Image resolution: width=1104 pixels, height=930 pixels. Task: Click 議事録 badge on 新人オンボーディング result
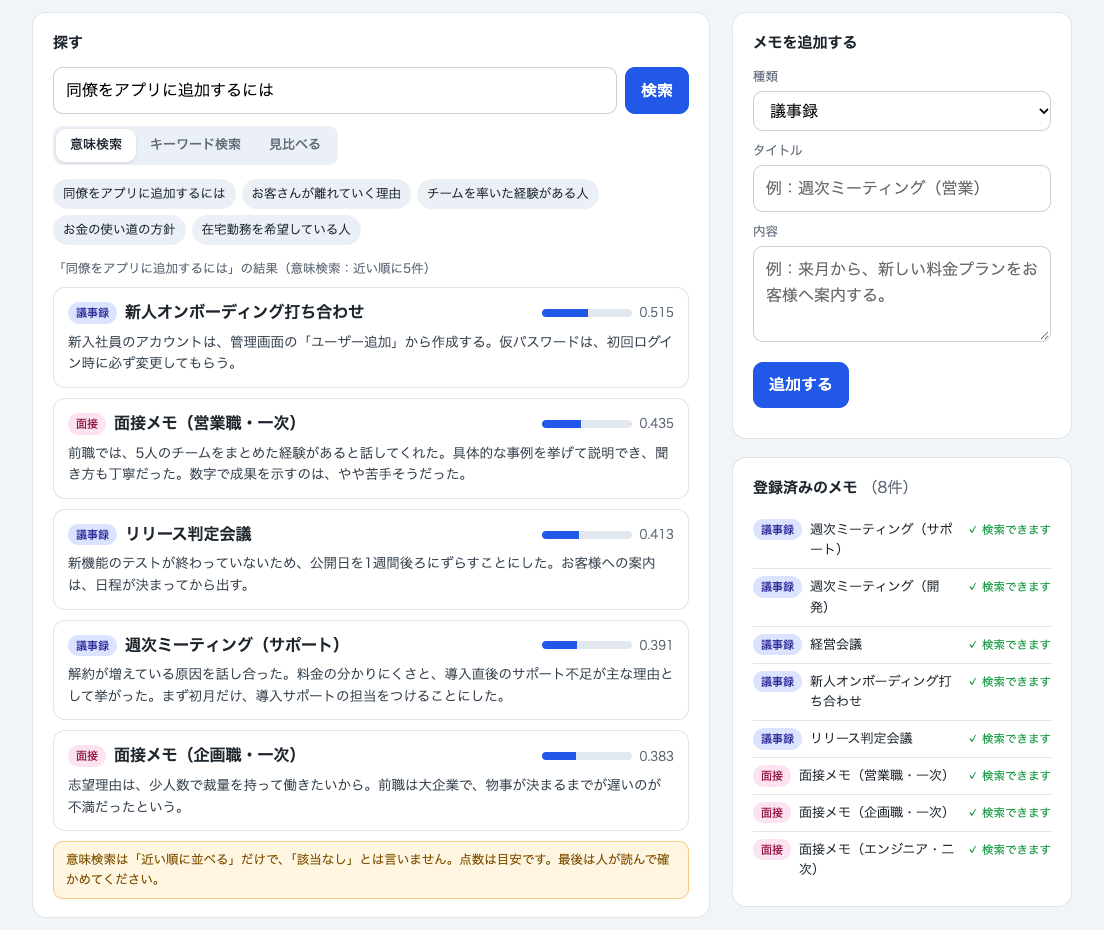[x=92, y=313]
